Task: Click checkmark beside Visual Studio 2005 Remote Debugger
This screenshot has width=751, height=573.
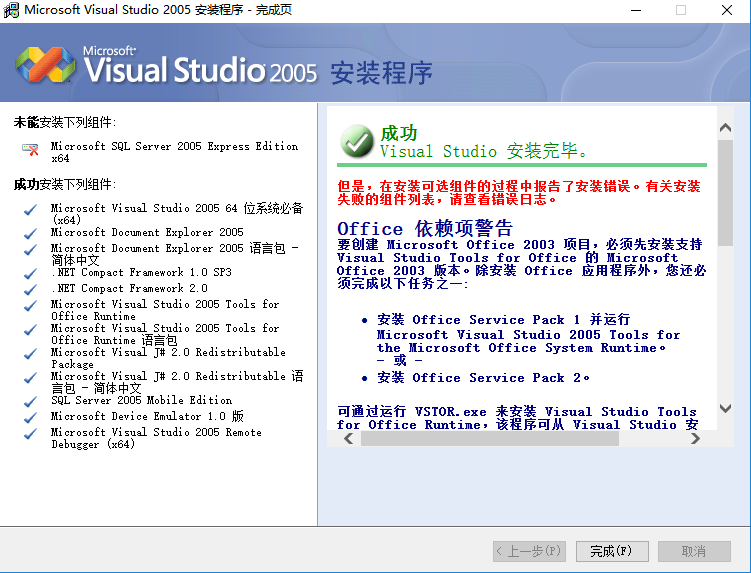Action: click(x=31, y=434)
